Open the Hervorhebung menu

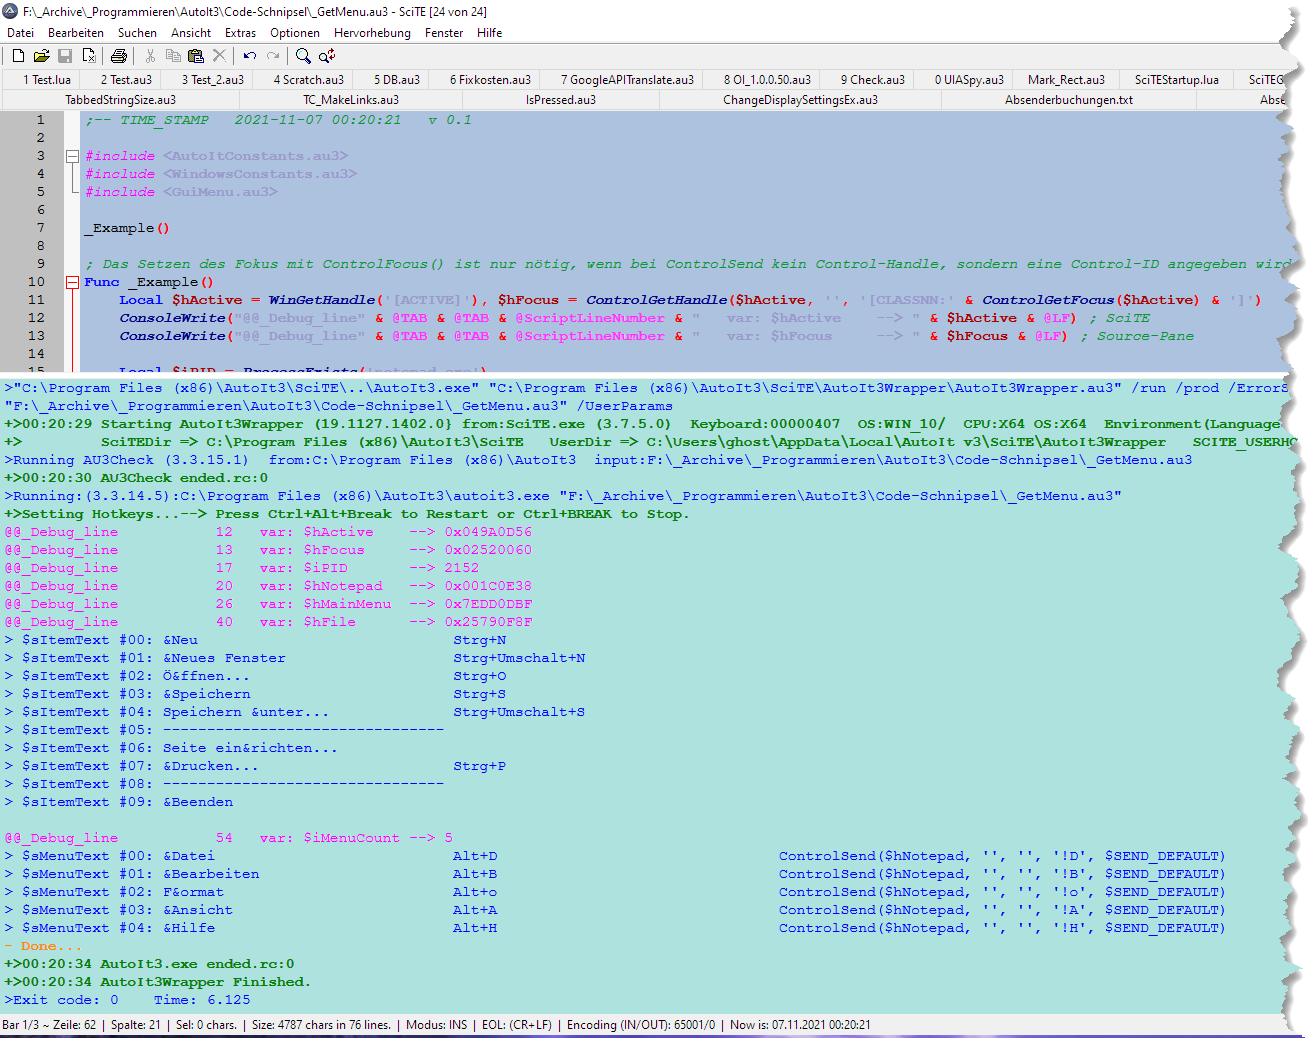pos(372,33)
